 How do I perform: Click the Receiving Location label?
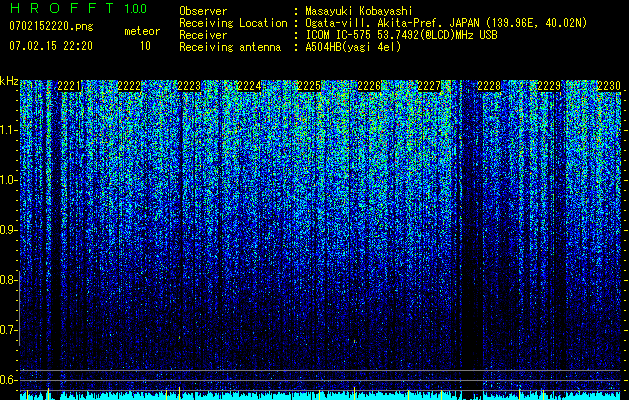pyautogui.click(x=233, y=23)
